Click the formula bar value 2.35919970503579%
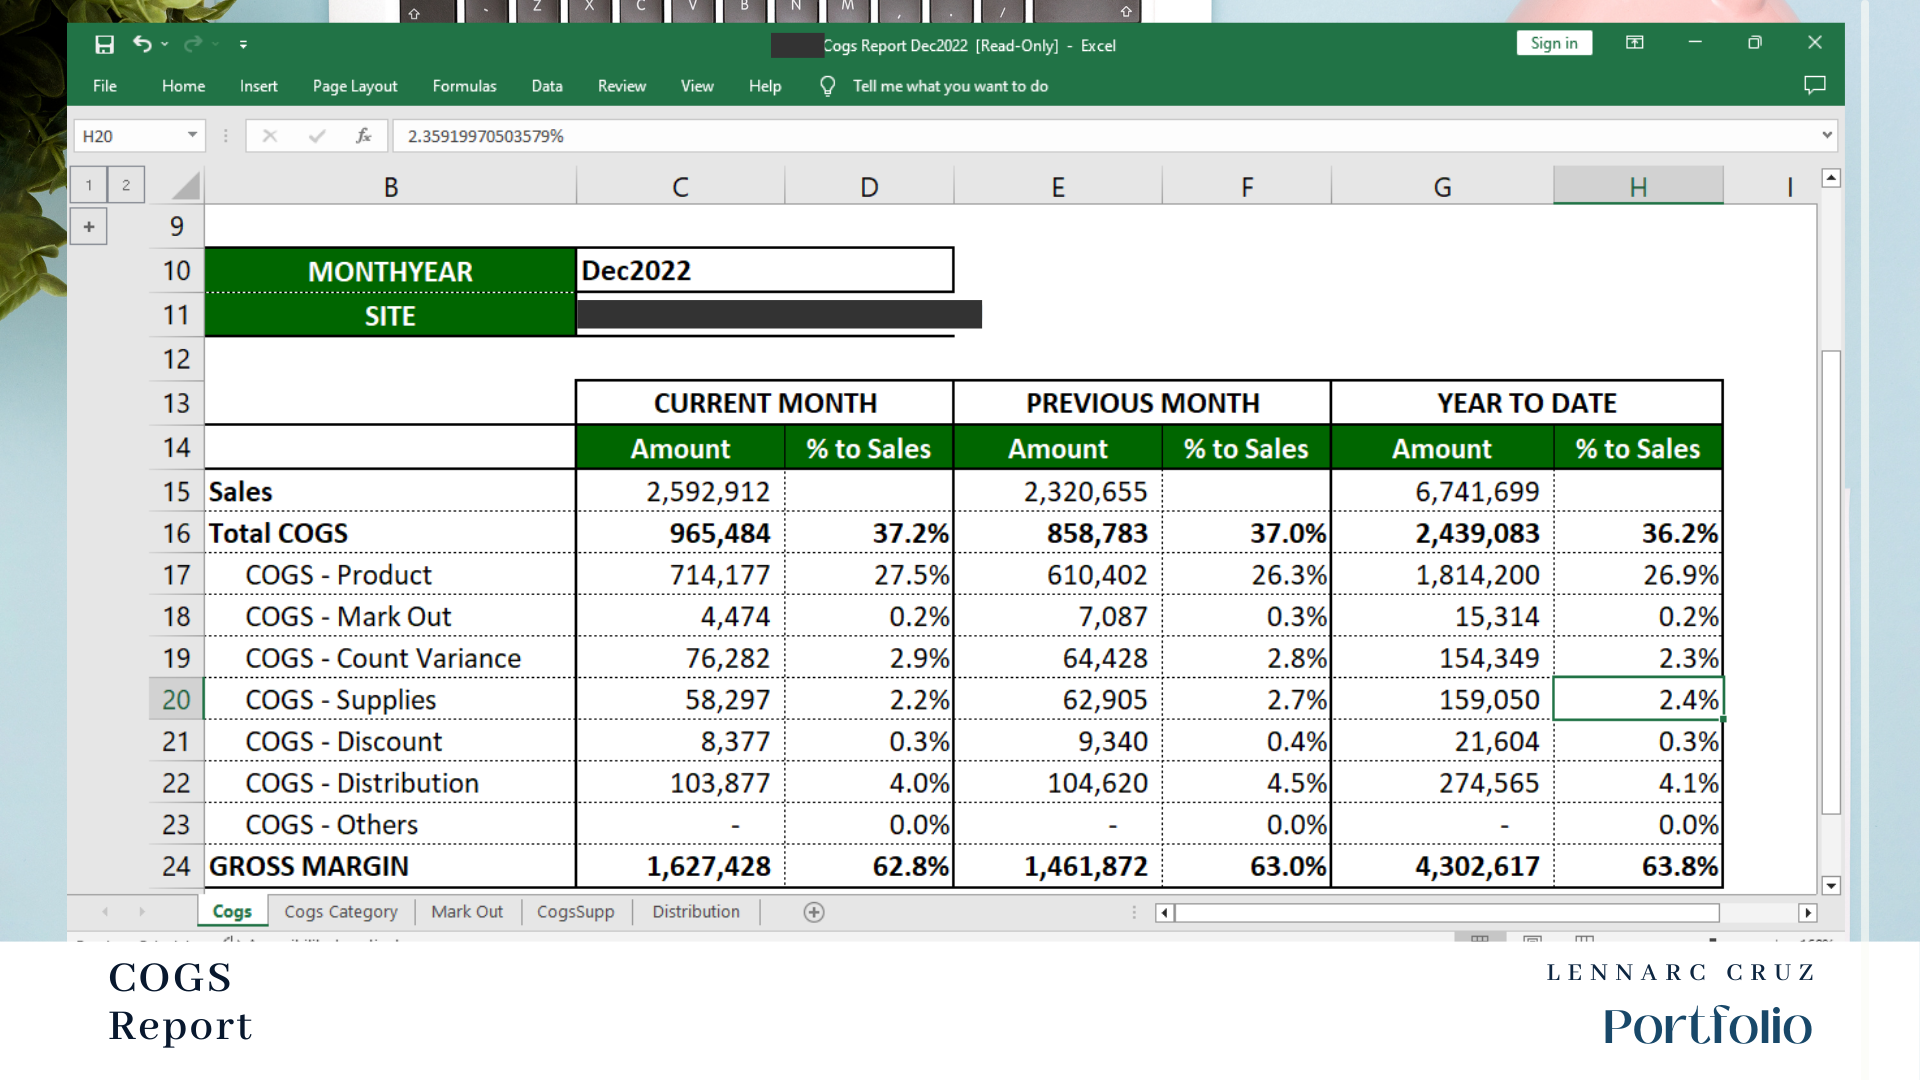The image size is (1920, 1080). pyautogui.click(x=486, y=136)
